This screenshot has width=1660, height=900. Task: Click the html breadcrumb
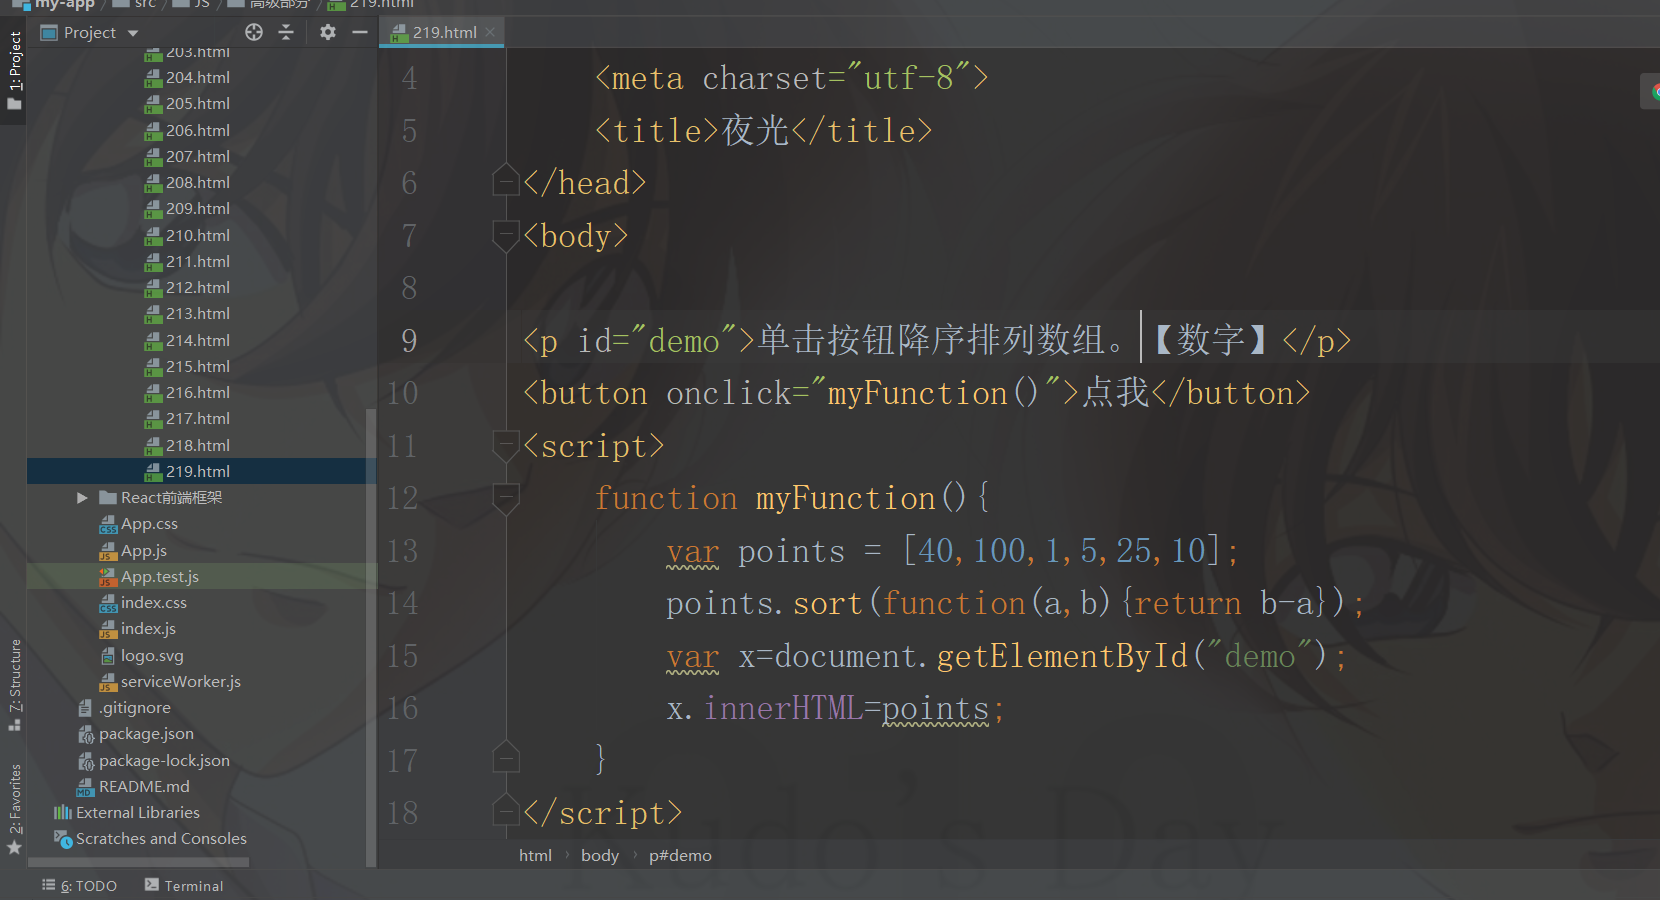pyautogui.click(x=535, y=856)
